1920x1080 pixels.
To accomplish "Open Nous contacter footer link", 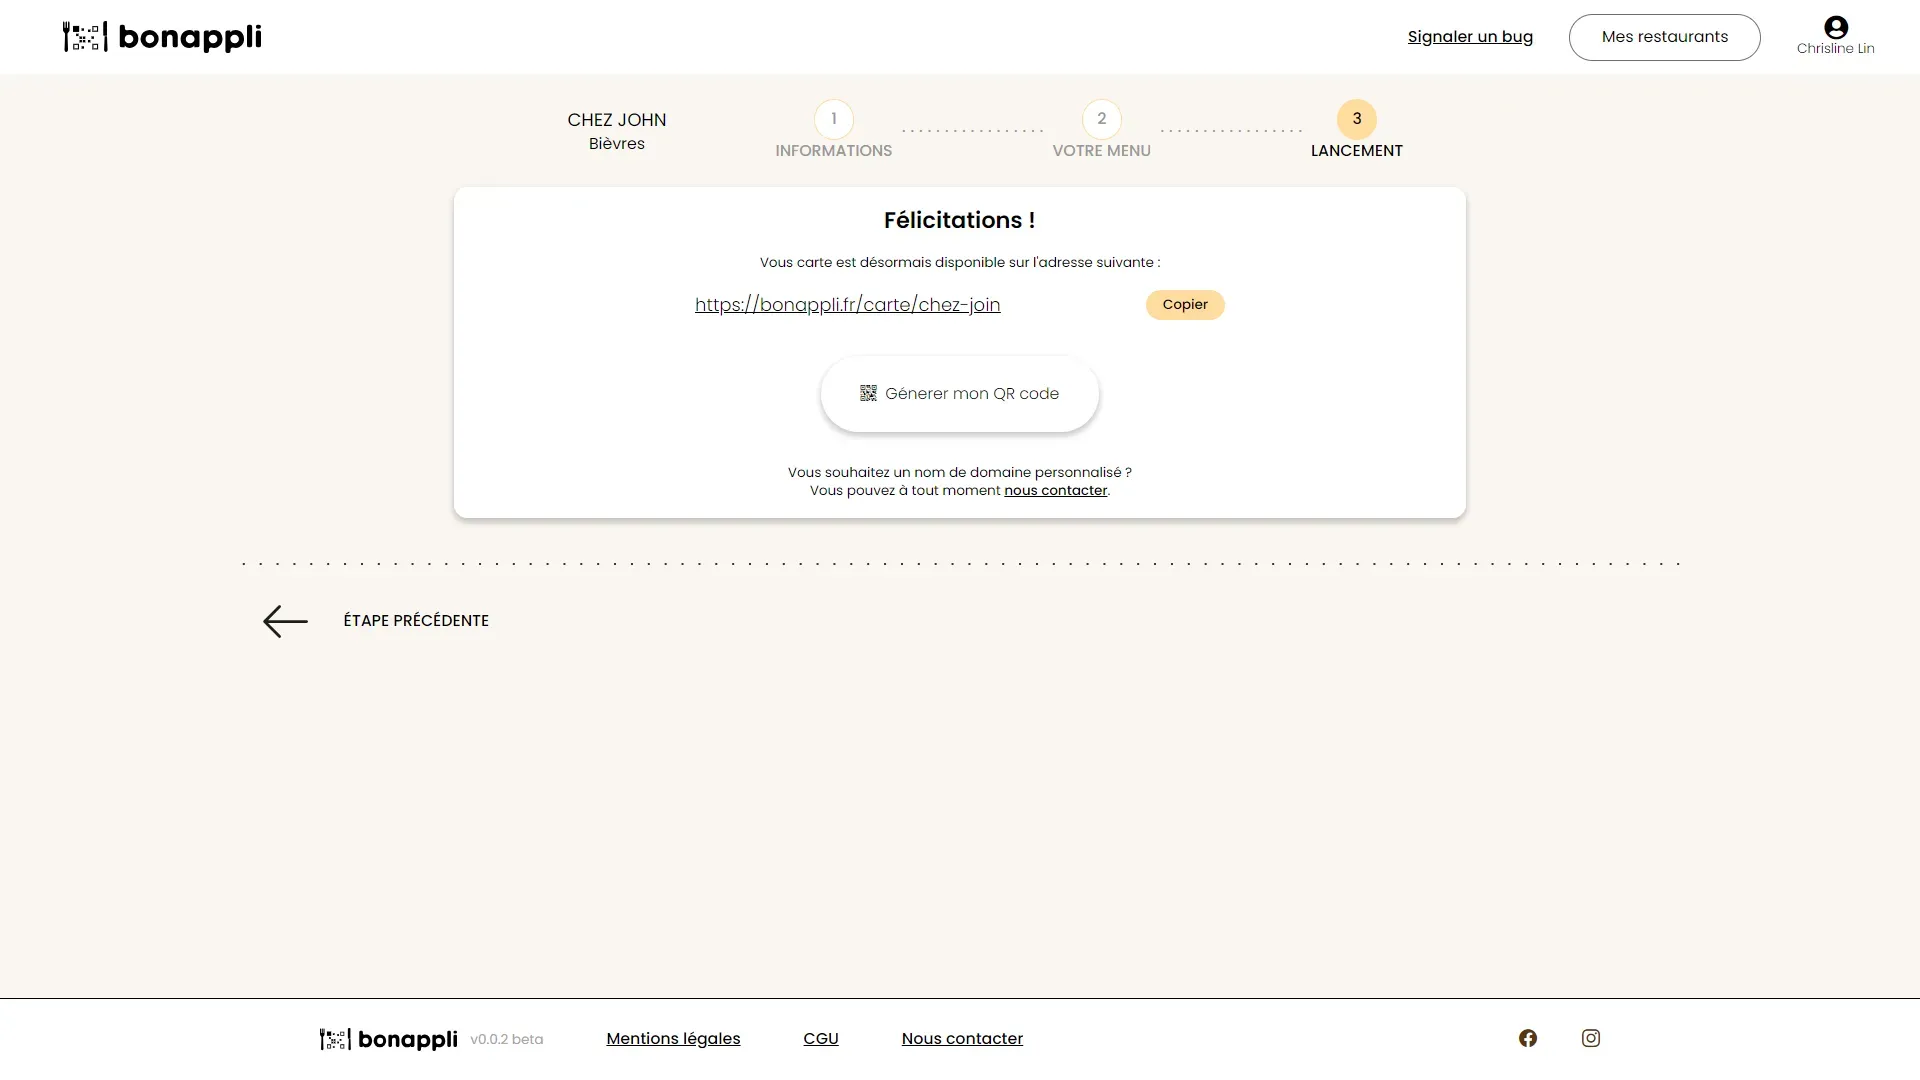I will (x=962, y=1039).
